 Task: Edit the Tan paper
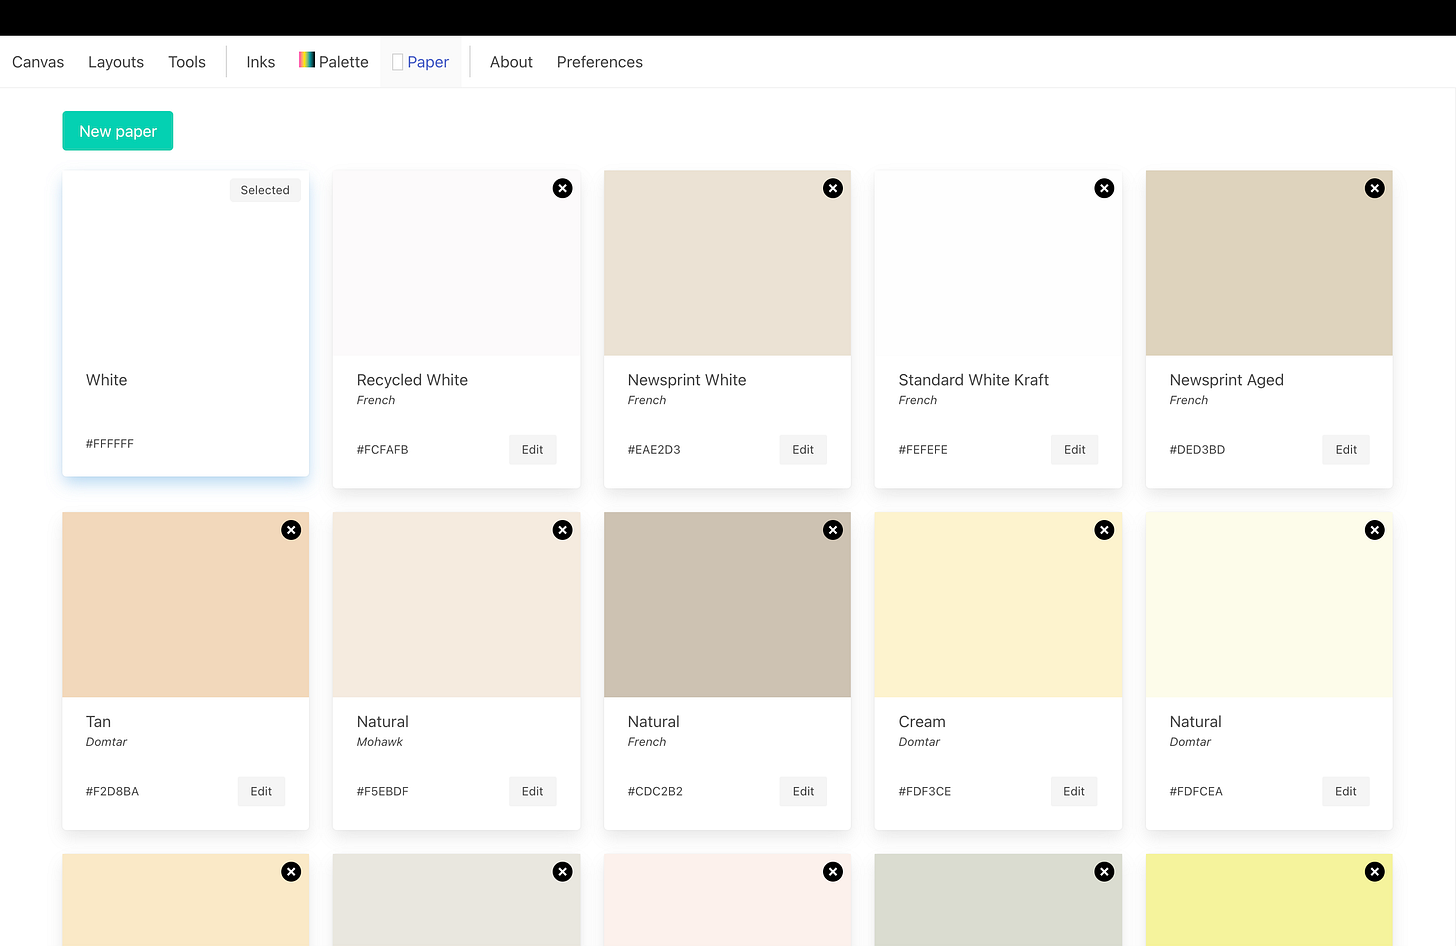coord(261,792)
